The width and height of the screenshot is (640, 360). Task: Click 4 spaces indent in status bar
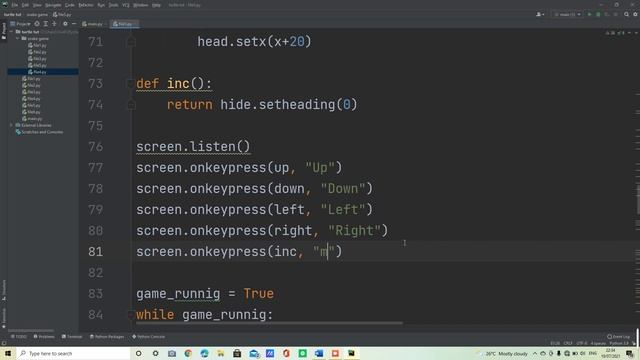[x=598, y=343]
